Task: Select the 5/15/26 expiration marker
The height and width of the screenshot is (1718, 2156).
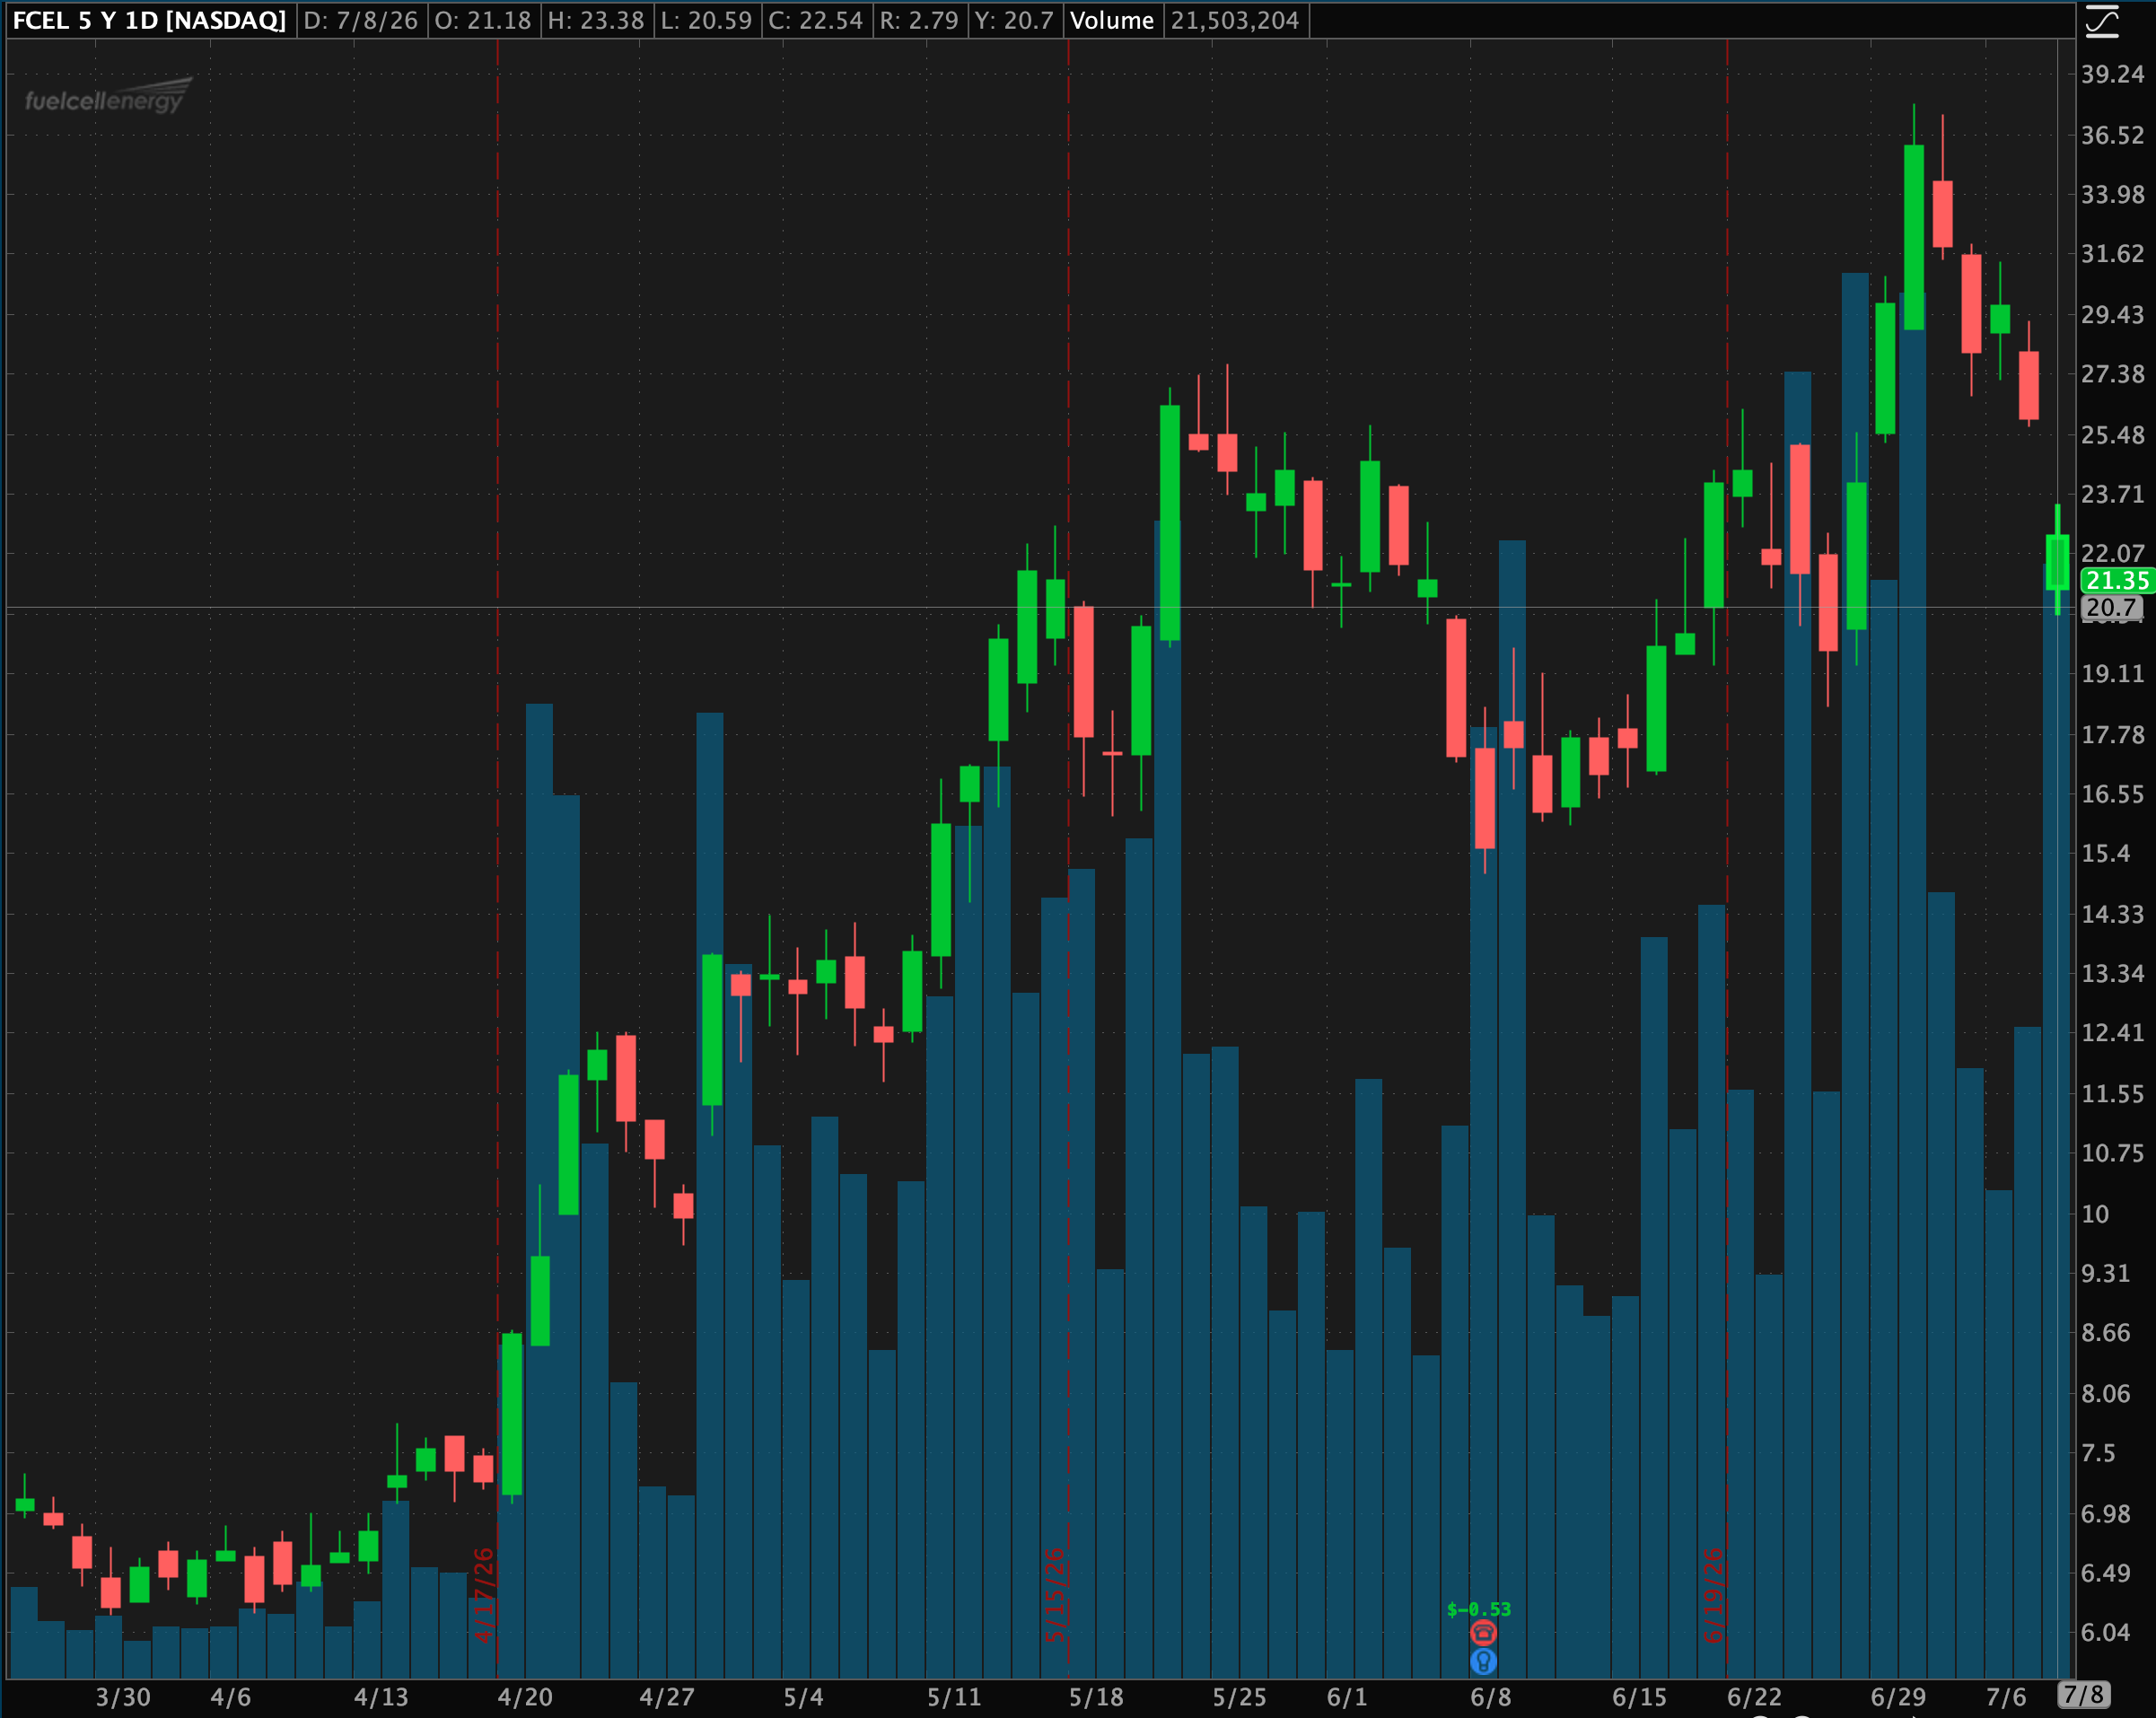Action: coord(1056,1595)
